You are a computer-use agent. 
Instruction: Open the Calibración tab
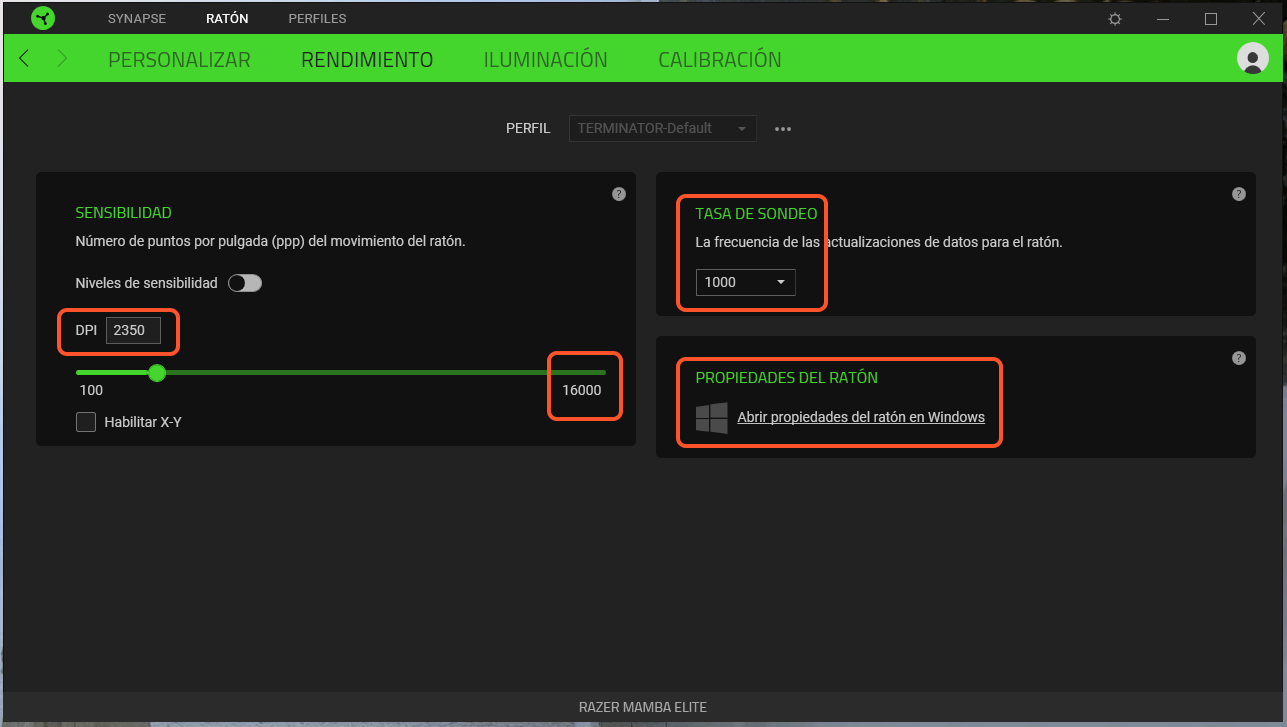719,60
